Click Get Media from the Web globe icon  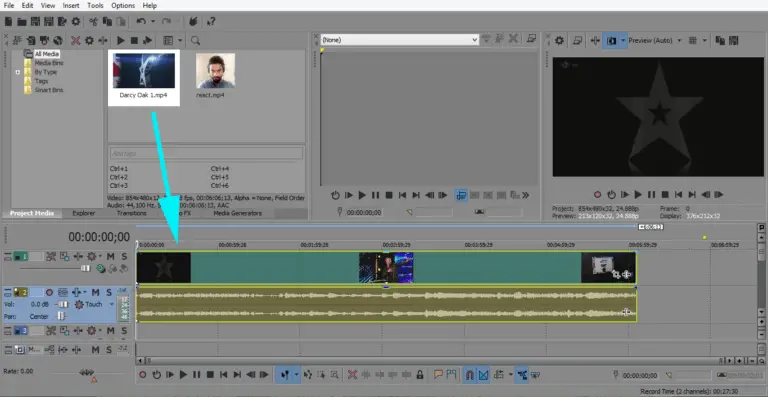tap(58, 40)
